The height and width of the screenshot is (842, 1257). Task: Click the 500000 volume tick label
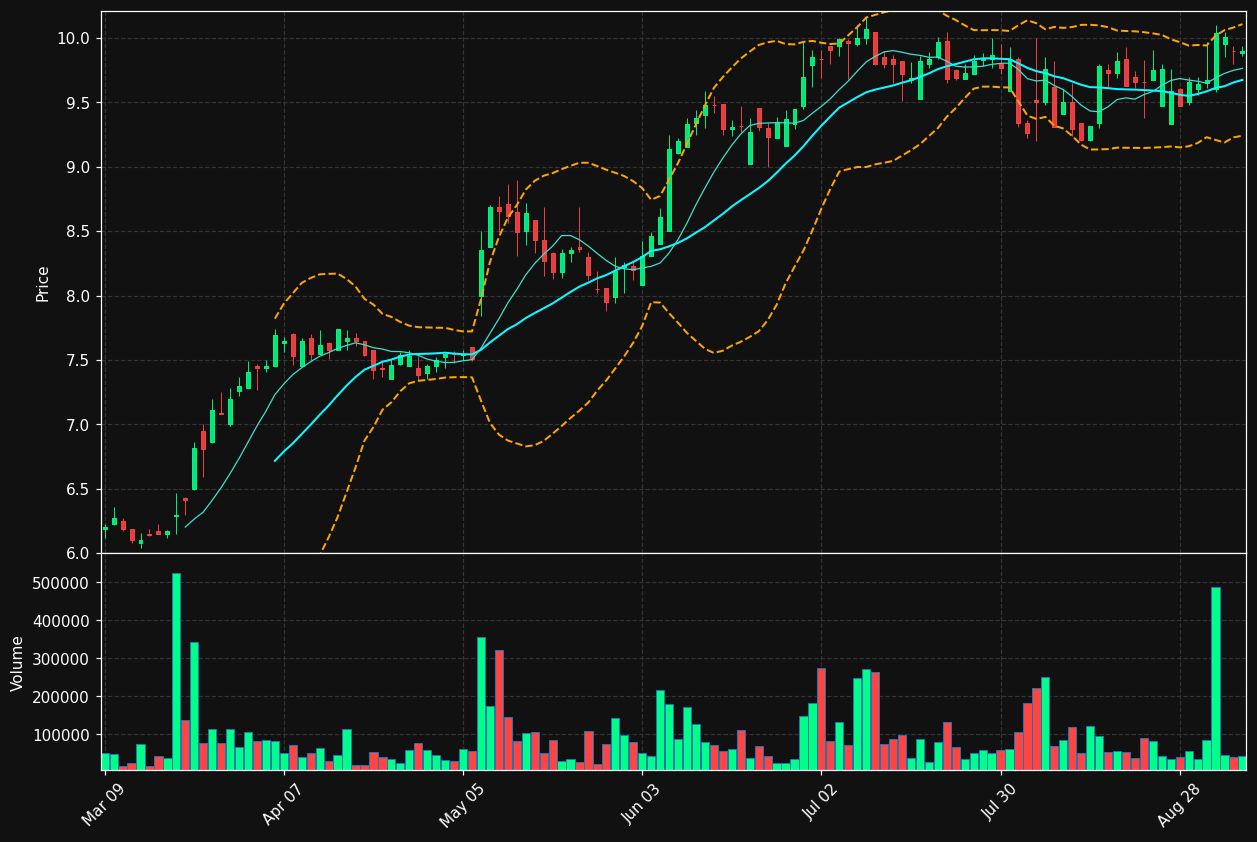pyautogui.click(x=62, y=583)
